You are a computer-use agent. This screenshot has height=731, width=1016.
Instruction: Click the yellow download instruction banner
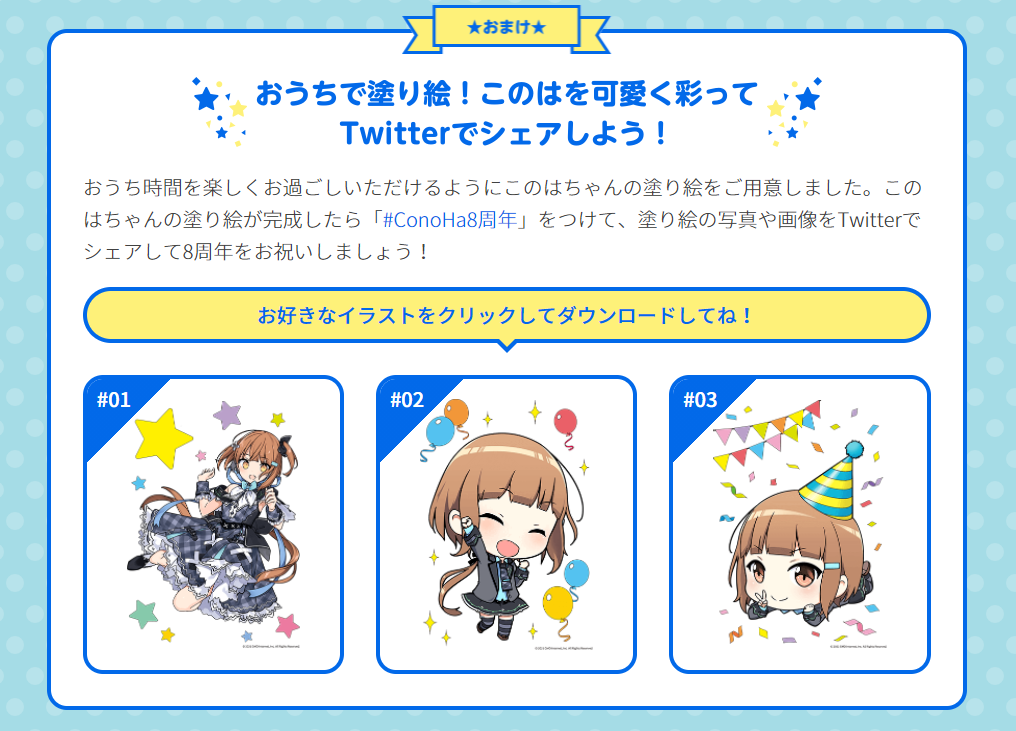[507, 316]
